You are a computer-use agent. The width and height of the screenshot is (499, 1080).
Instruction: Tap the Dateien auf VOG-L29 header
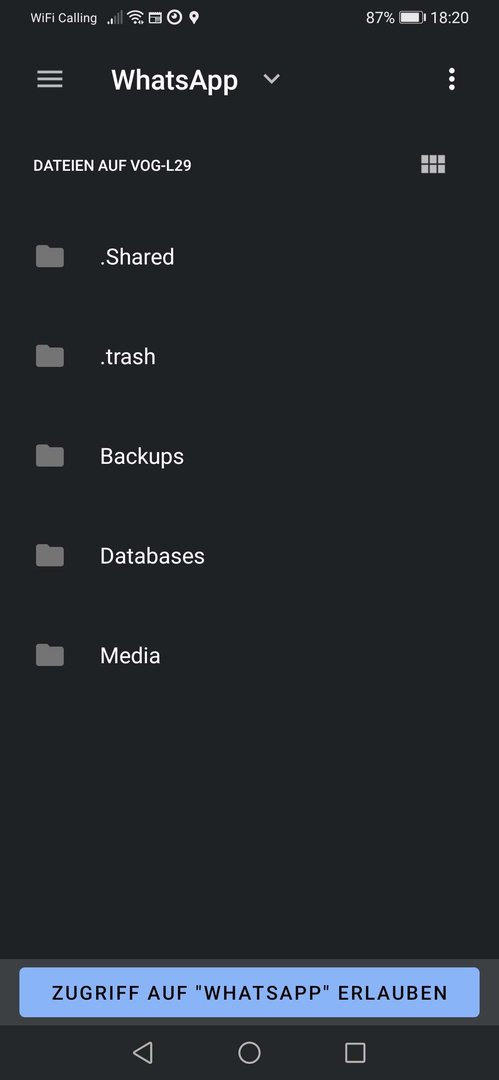click(112, 166)
